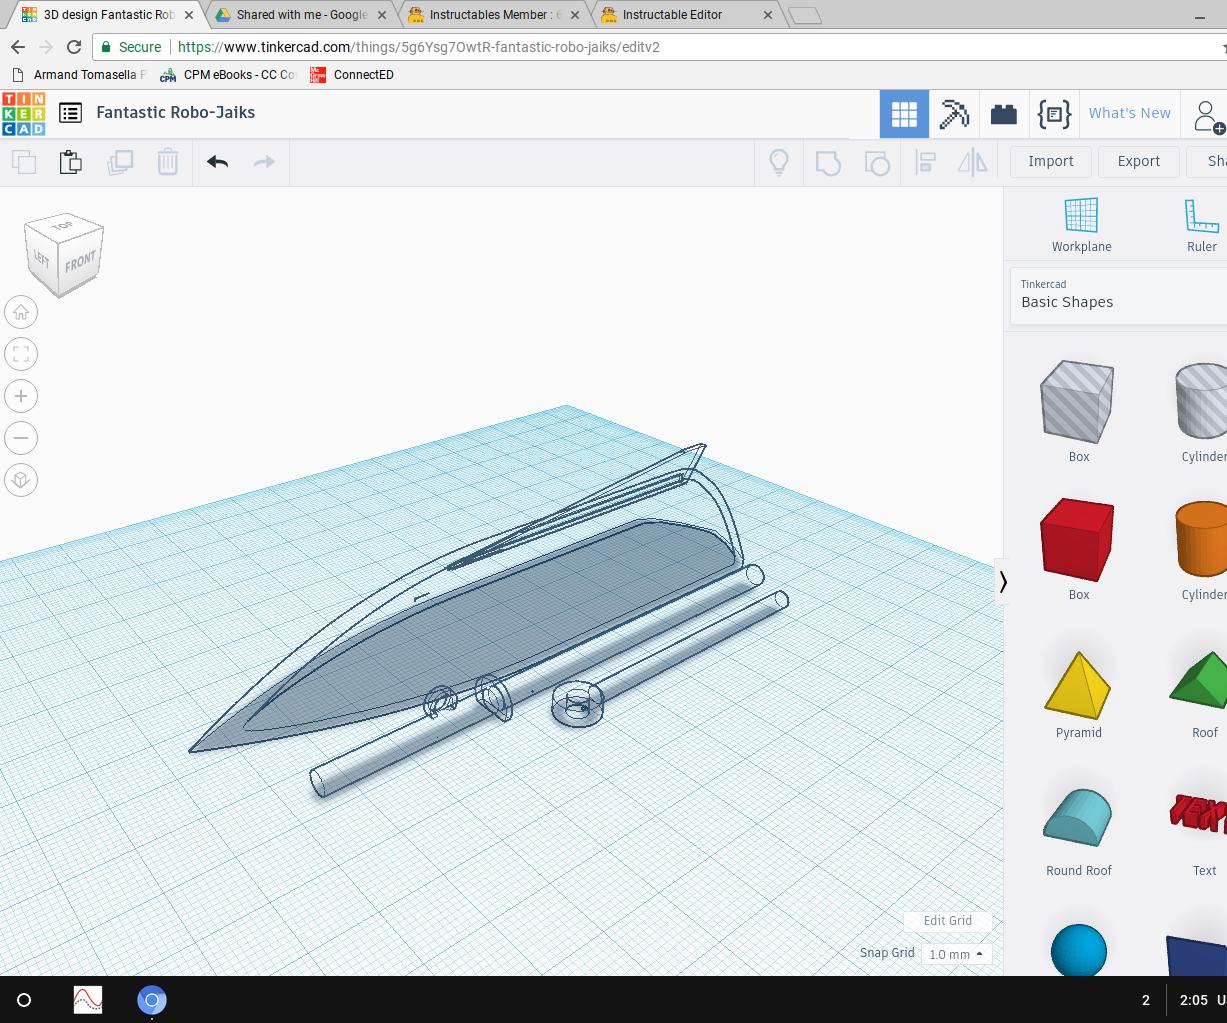Toggle hidden objects with the lightbulb
This screenshot has width=1227, height=1023.
click(779, 162)
